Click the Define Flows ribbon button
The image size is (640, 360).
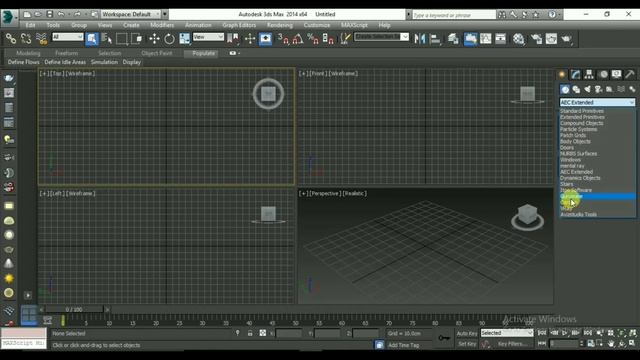(24, 62)
